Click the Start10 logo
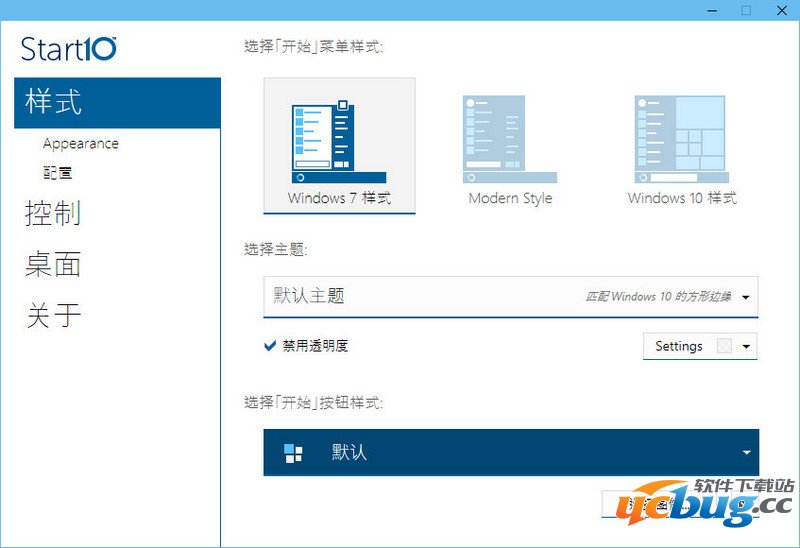Viewport: 800px width, 548px height. coord(69,48)
